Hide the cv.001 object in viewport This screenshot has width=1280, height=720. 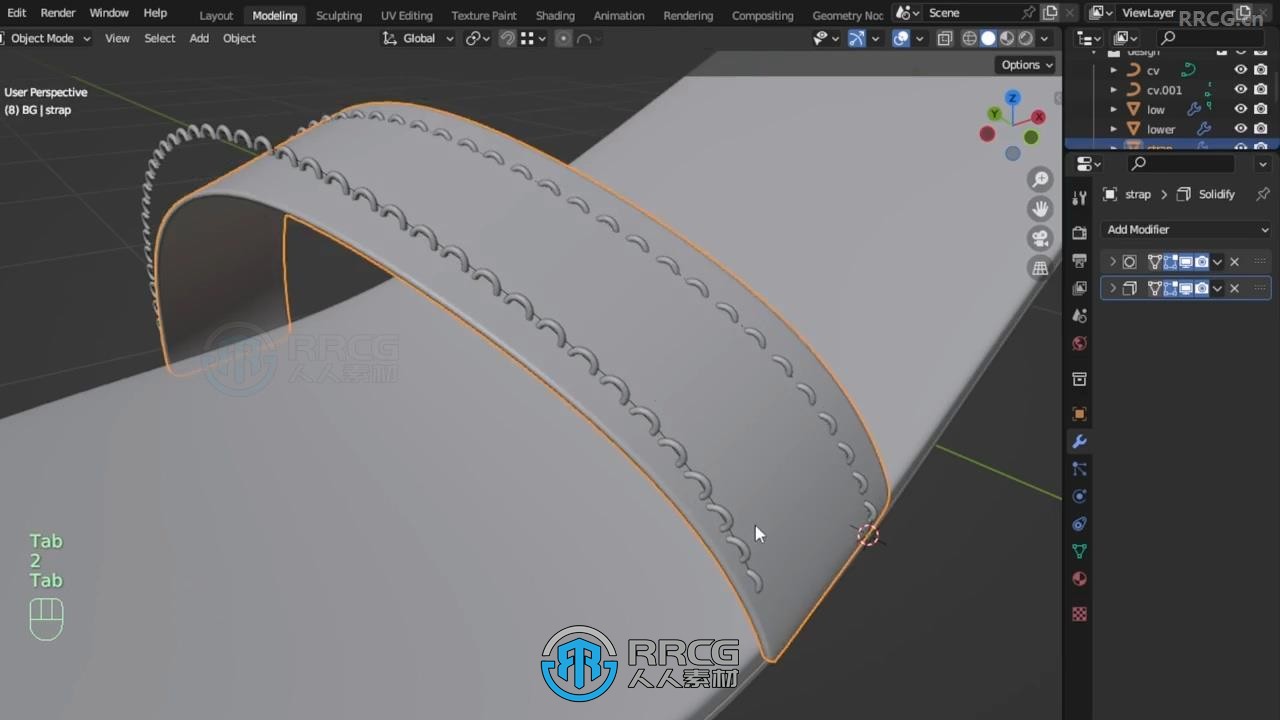coord(1240,89)
